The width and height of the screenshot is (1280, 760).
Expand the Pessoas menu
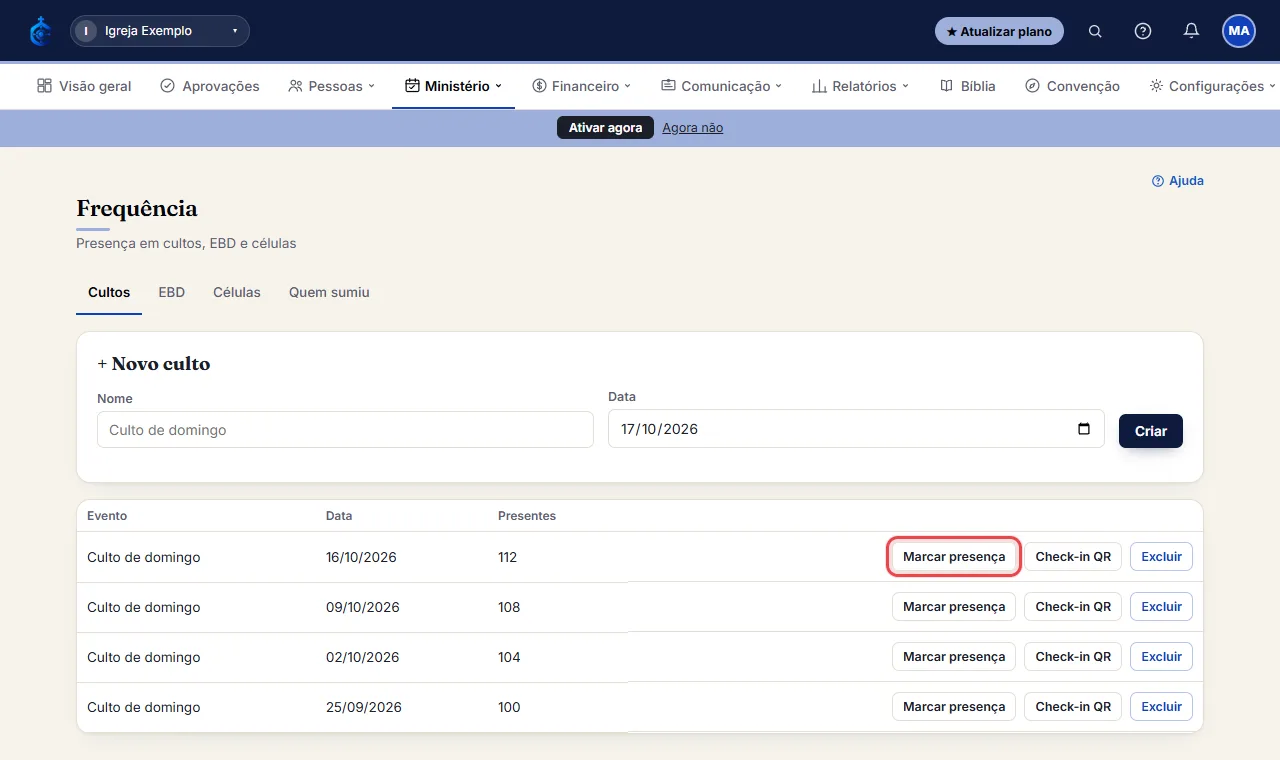(x=331, y=86)
